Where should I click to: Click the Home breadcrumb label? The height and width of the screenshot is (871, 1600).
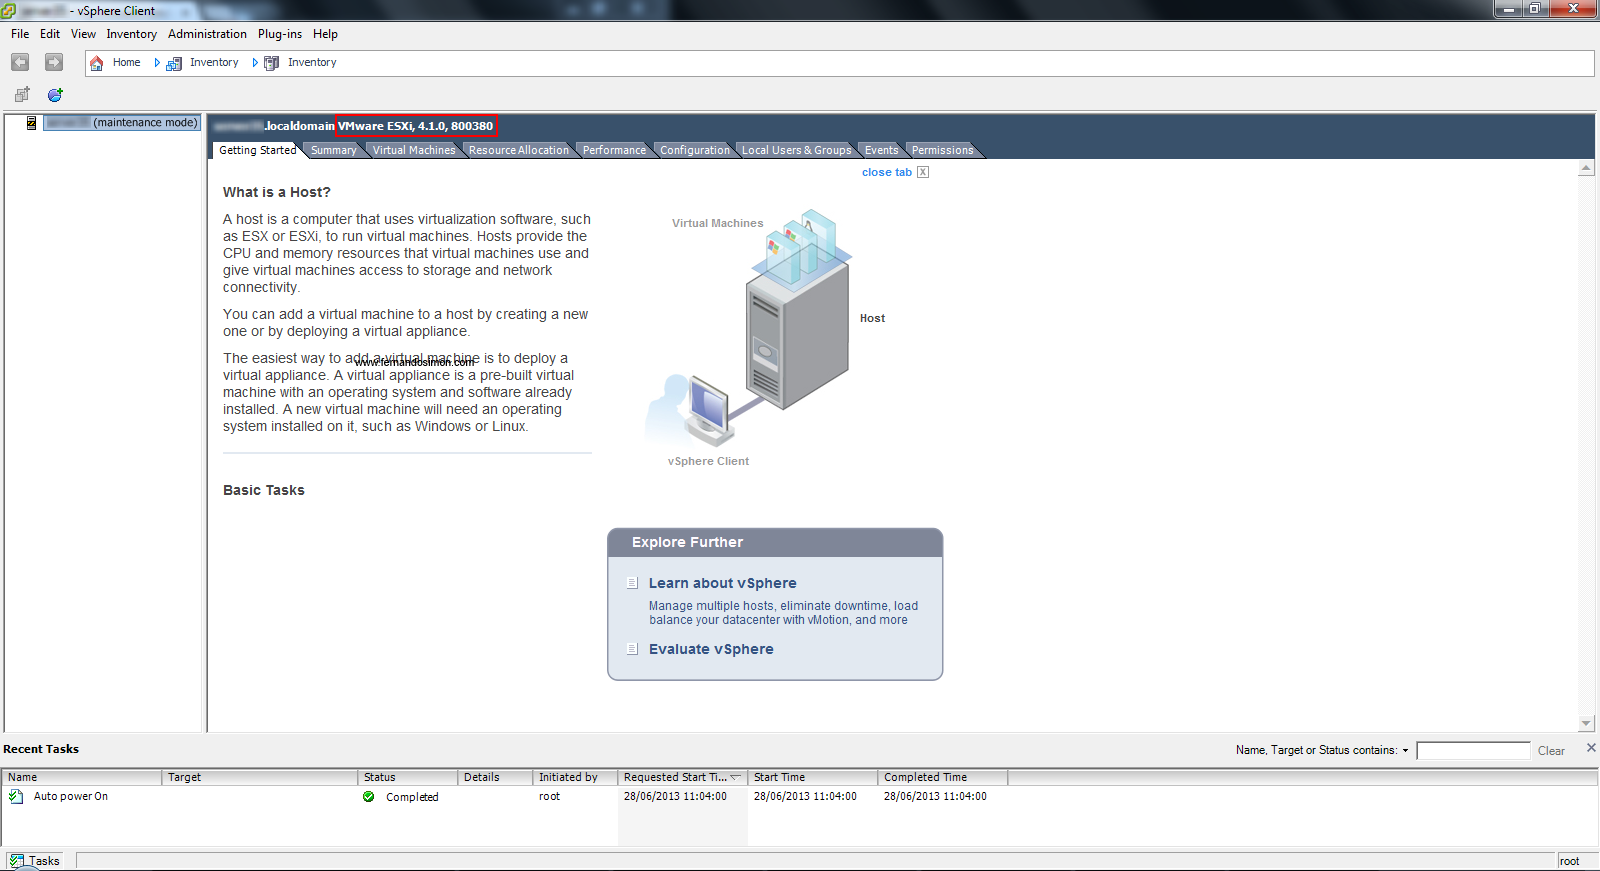pyautogui.click(x=127, y=62)
